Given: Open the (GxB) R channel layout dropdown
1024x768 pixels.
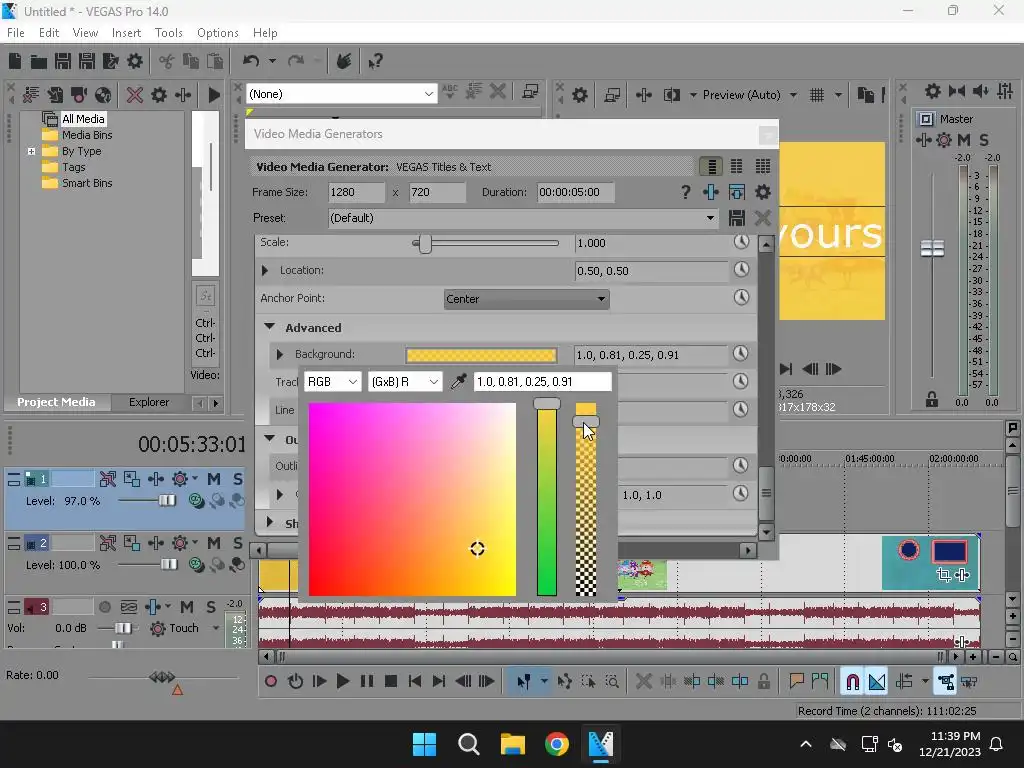Looking at the screenshot, I should point(405,381).
